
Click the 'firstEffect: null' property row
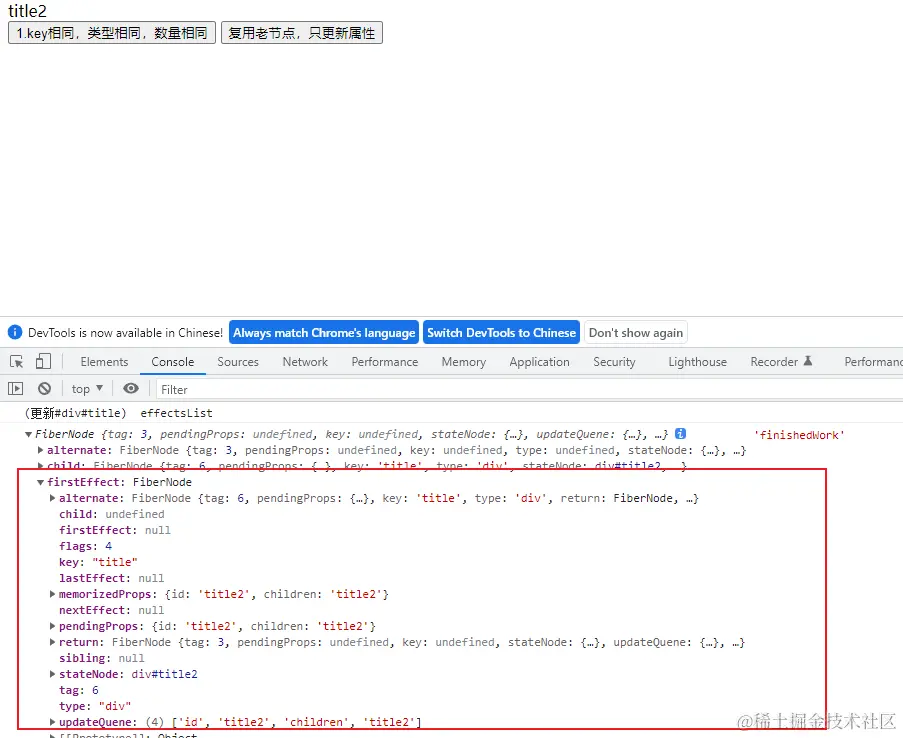coord(115,530)
